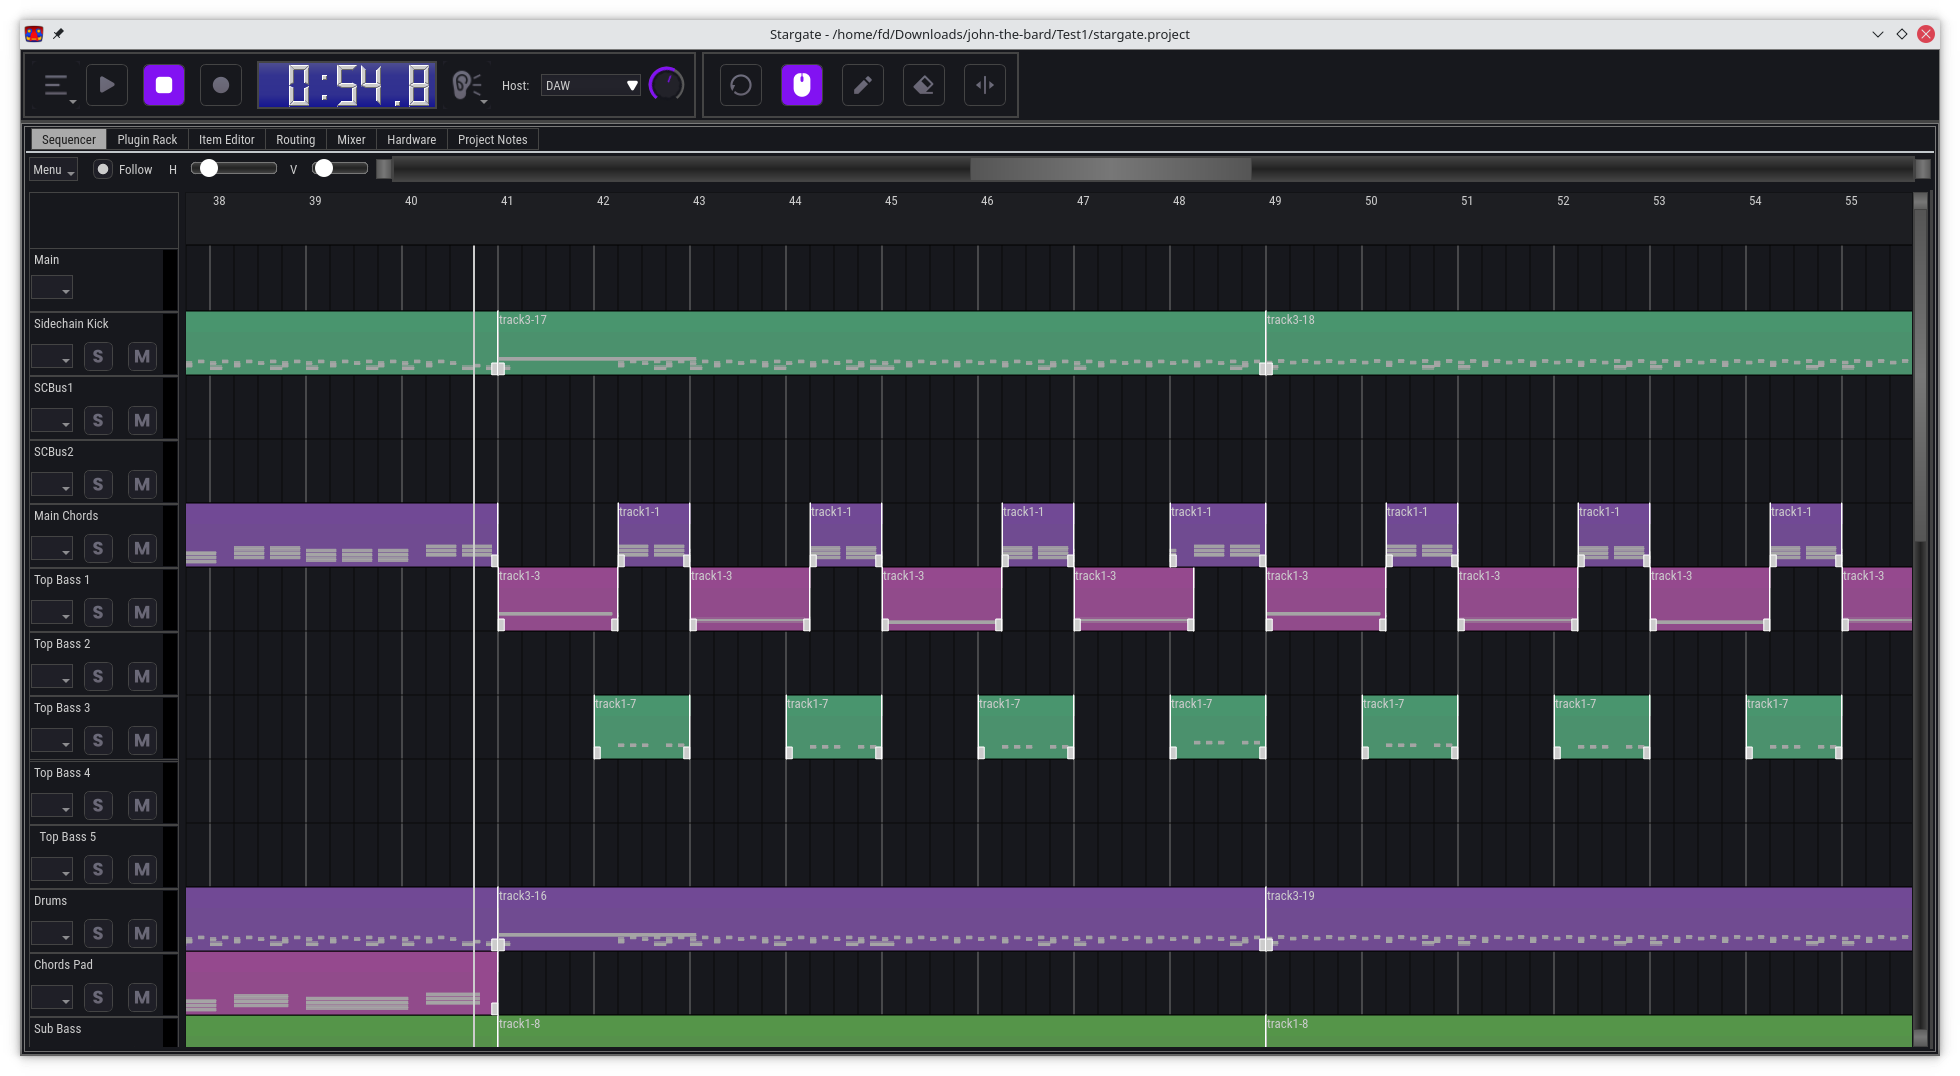This screenshot has width=1960, height=1076.
Task: Open the Plugin Rack tab
Action: tap(147, 140)
